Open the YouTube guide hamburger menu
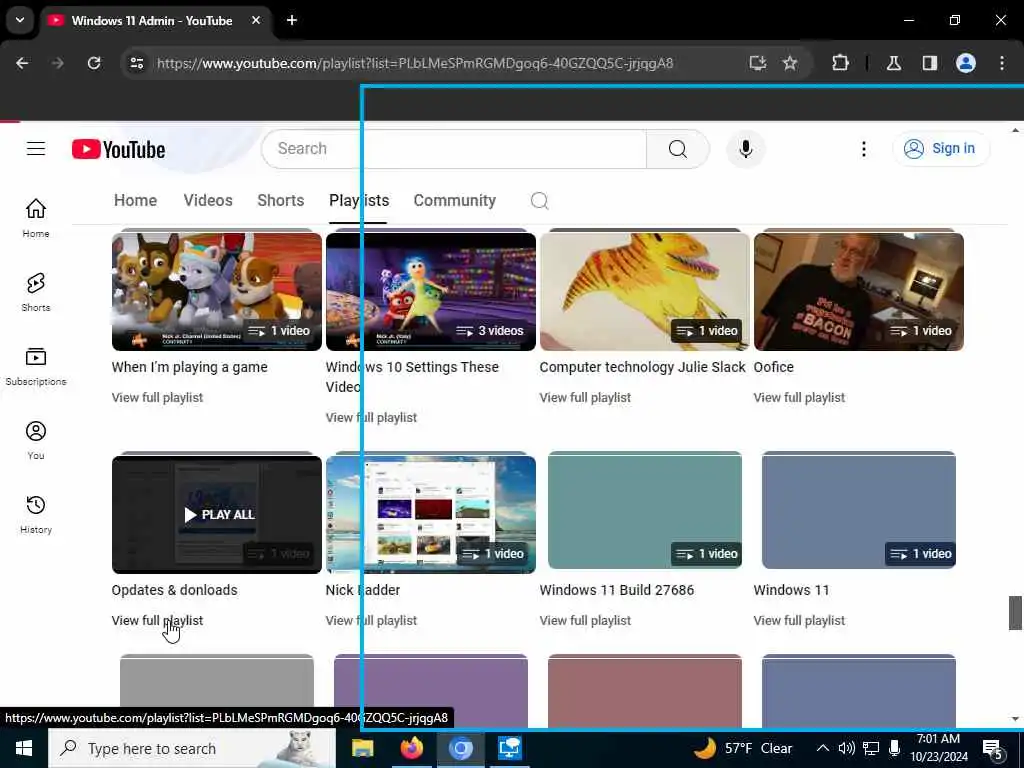 [36, 149]
